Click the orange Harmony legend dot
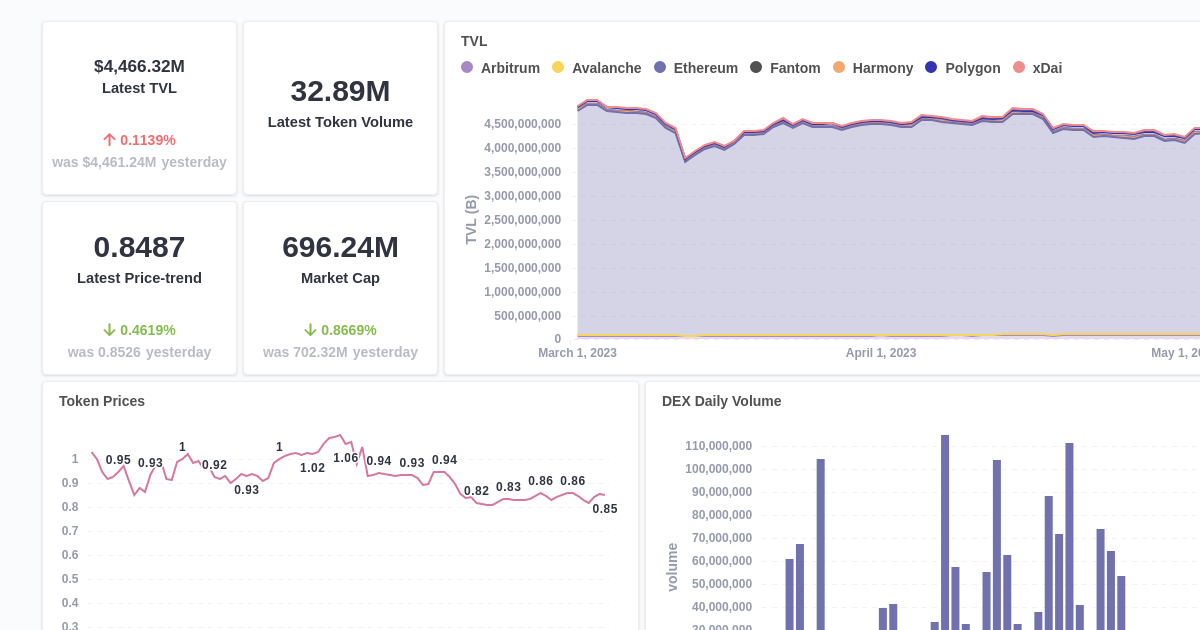The width and height of the screenshot is (1200, 630). [x=840, y=68]
